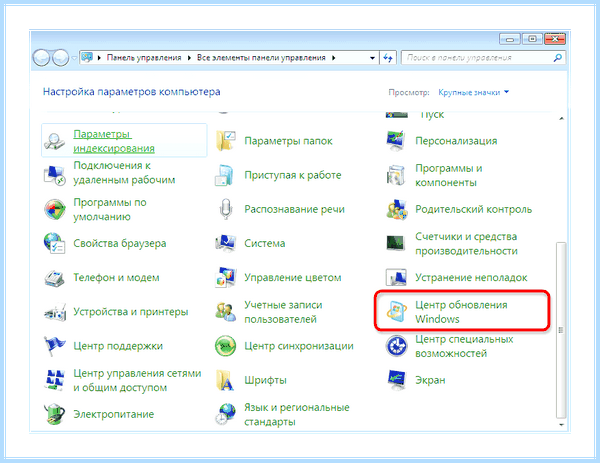Image resolution: width=600 pixels, height=463 pixels.
Task: Open the Учетные записи пользователей icon
Action: [x=225, y=312]
